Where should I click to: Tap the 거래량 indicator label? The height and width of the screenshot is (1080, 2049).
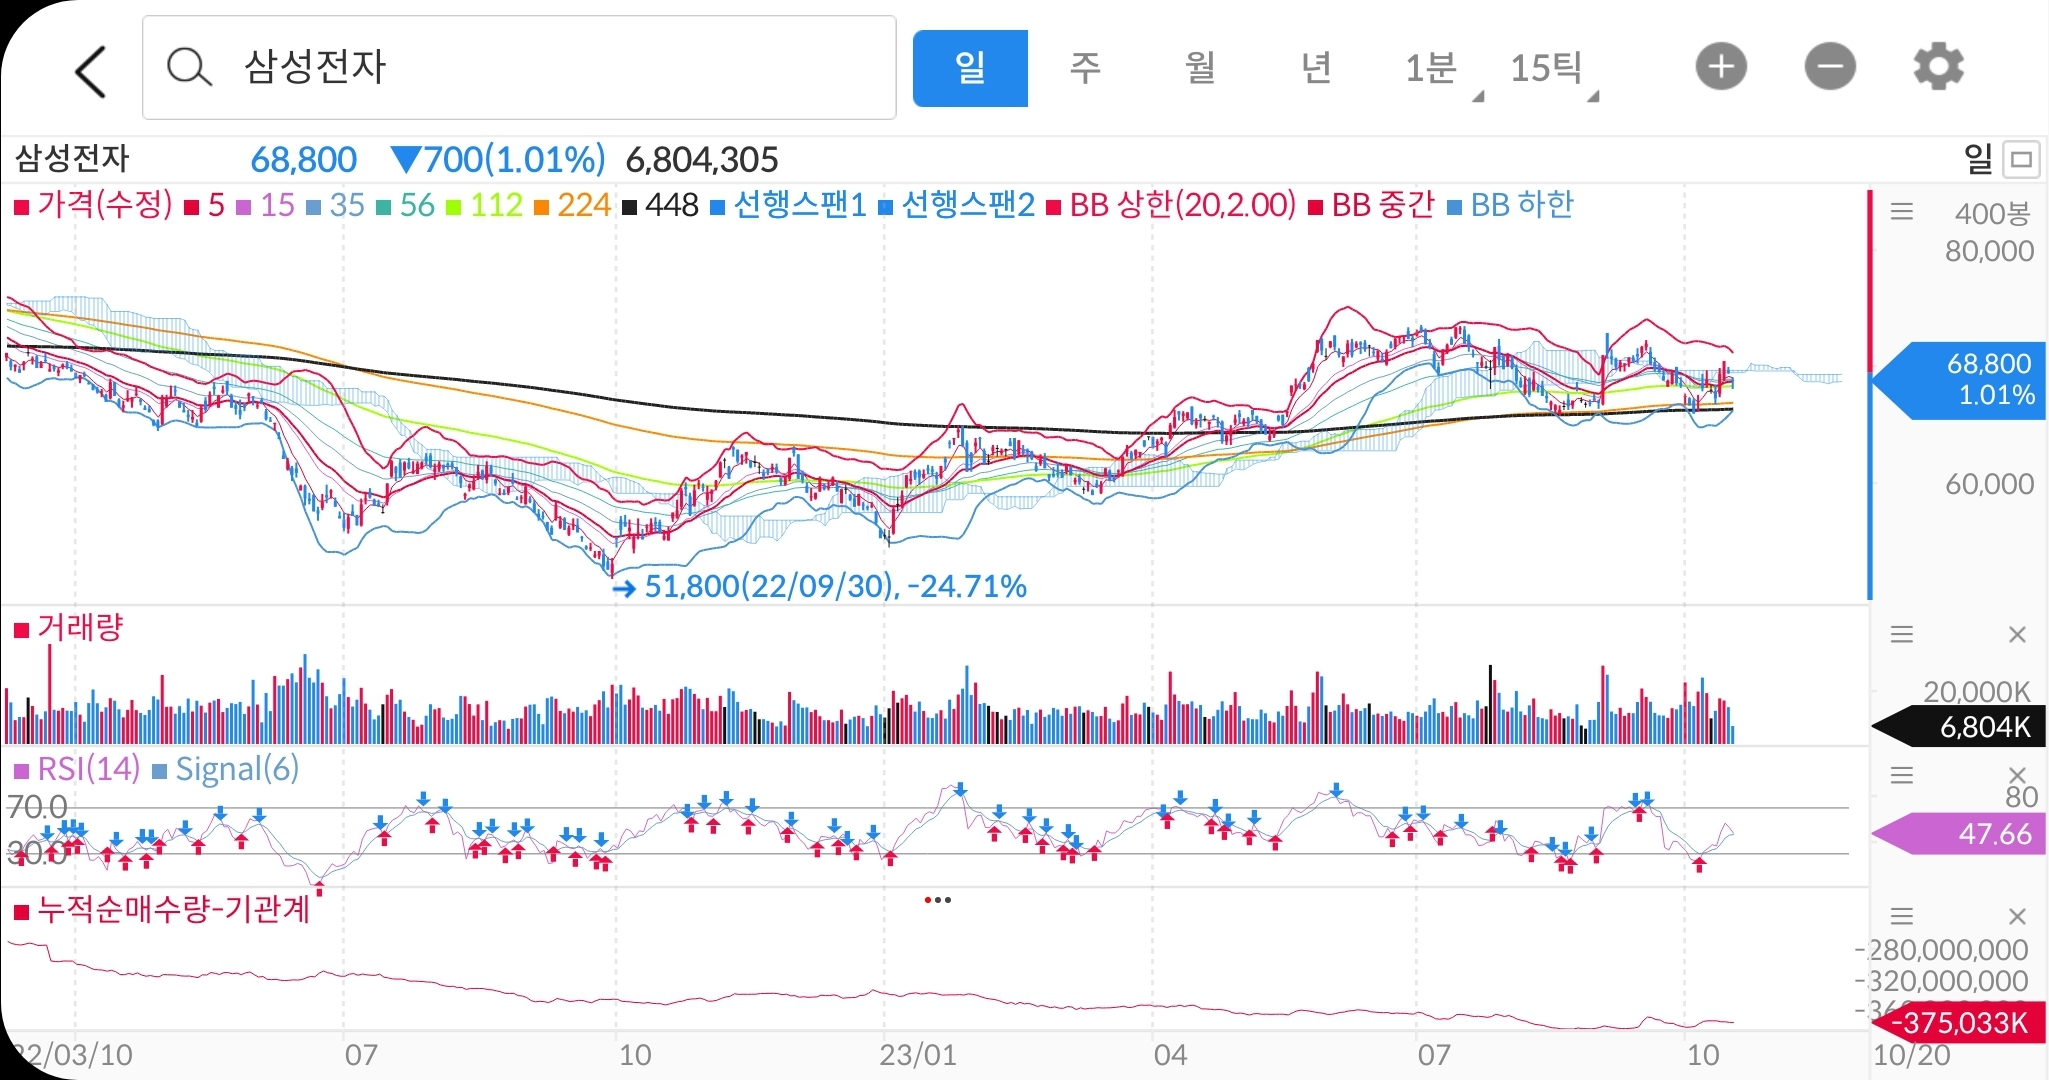[68, 628]
